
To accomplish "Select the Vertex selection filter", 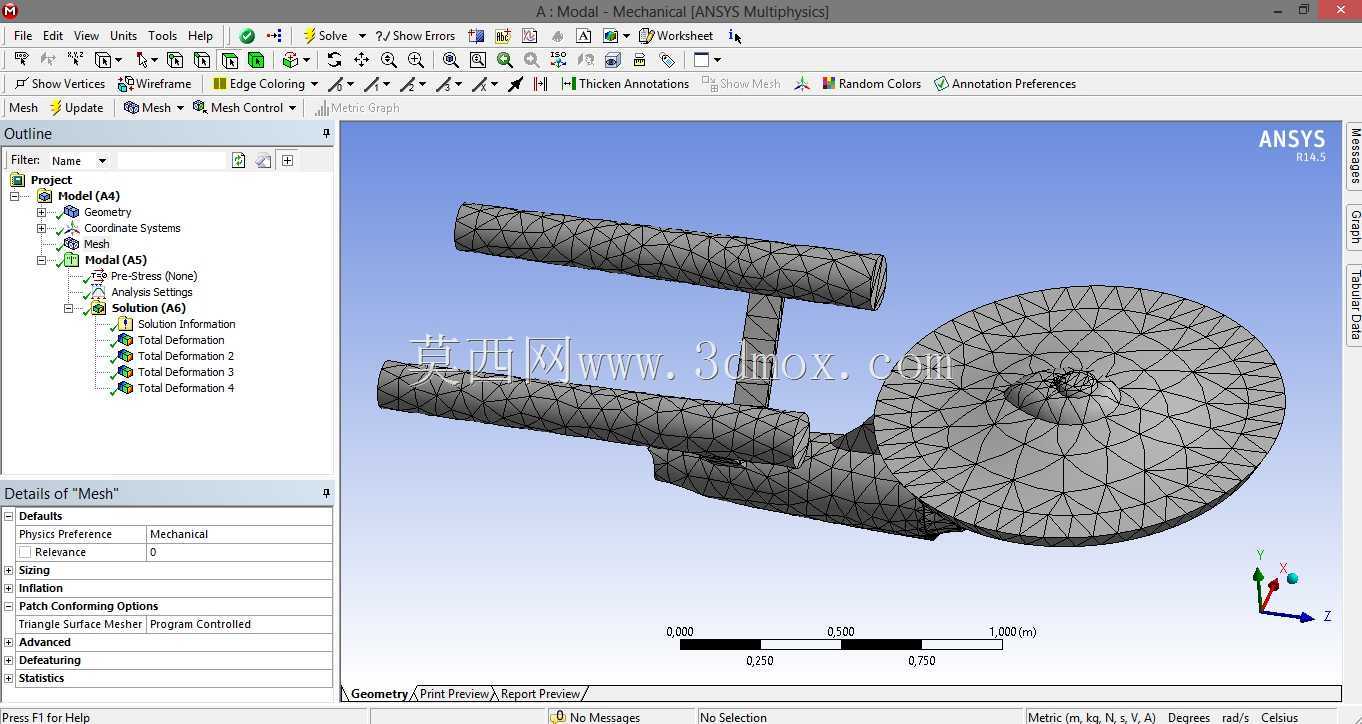I will pyautogui.click(x=175, y=60).
